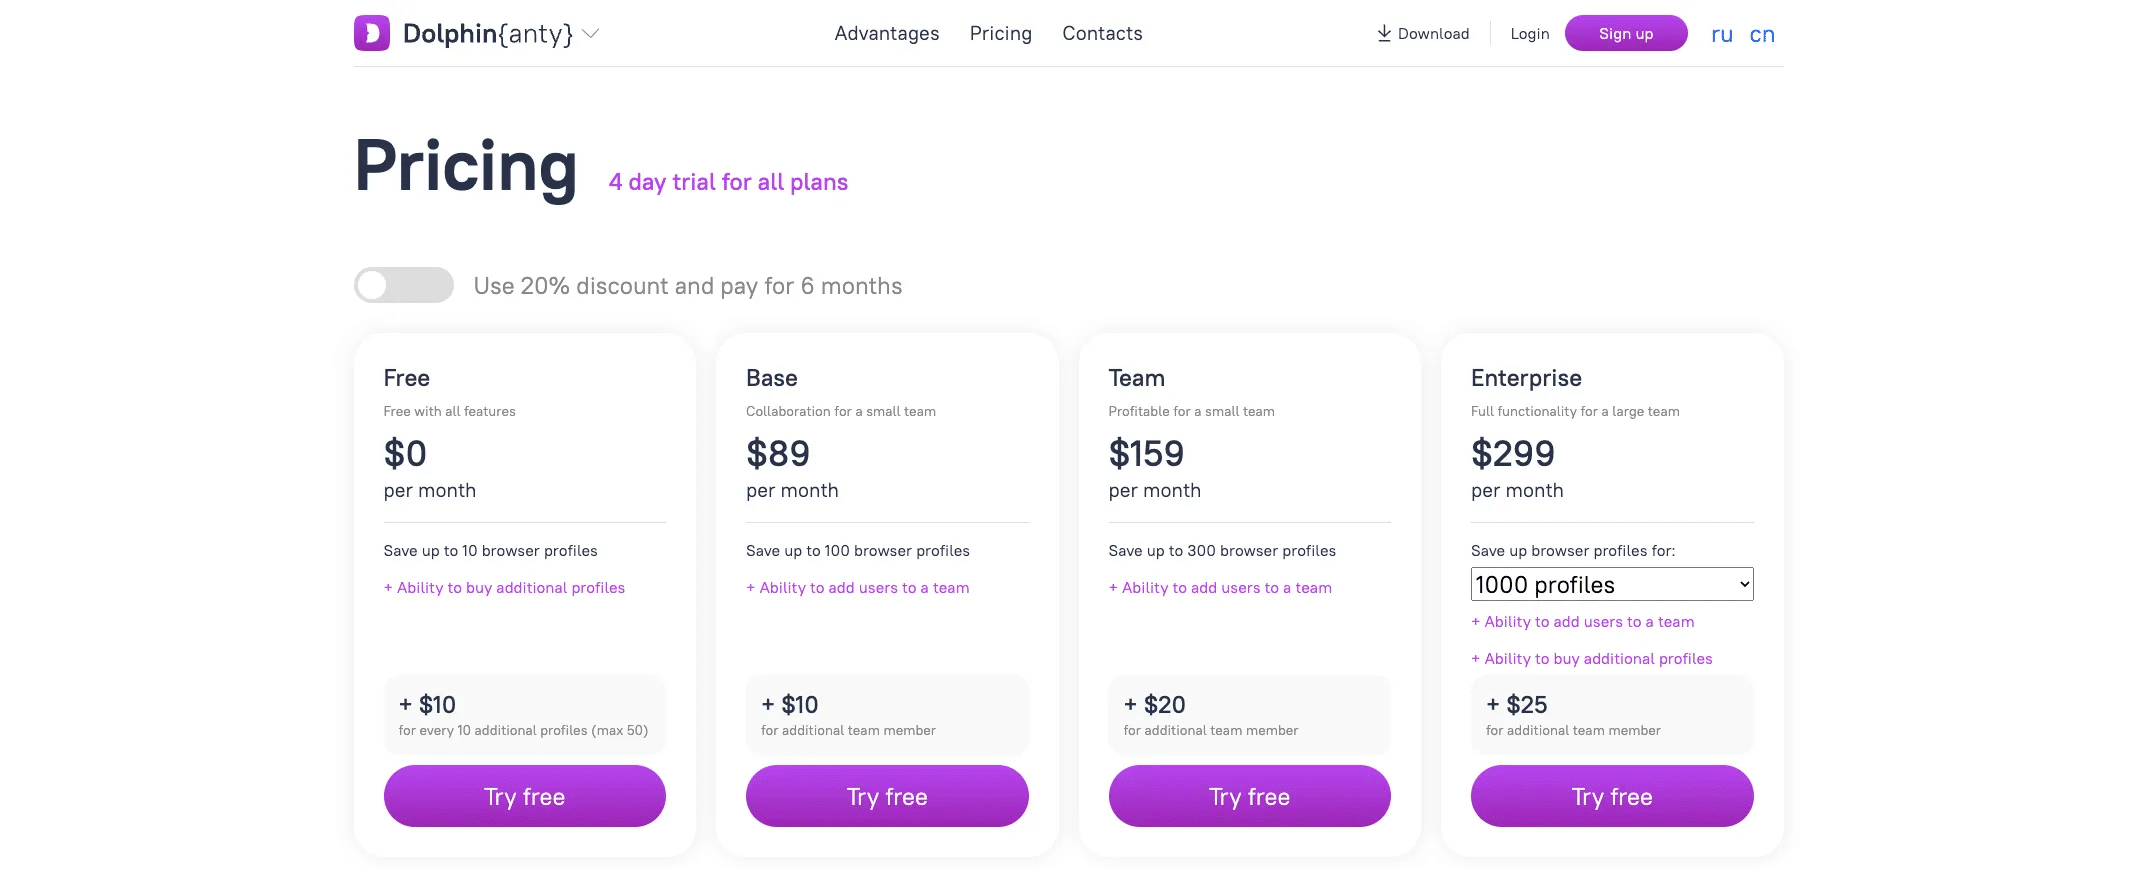Toggle the 20% discount 6-month switch
Viewport: 2146px width, 869px height.
pos(404,285)
